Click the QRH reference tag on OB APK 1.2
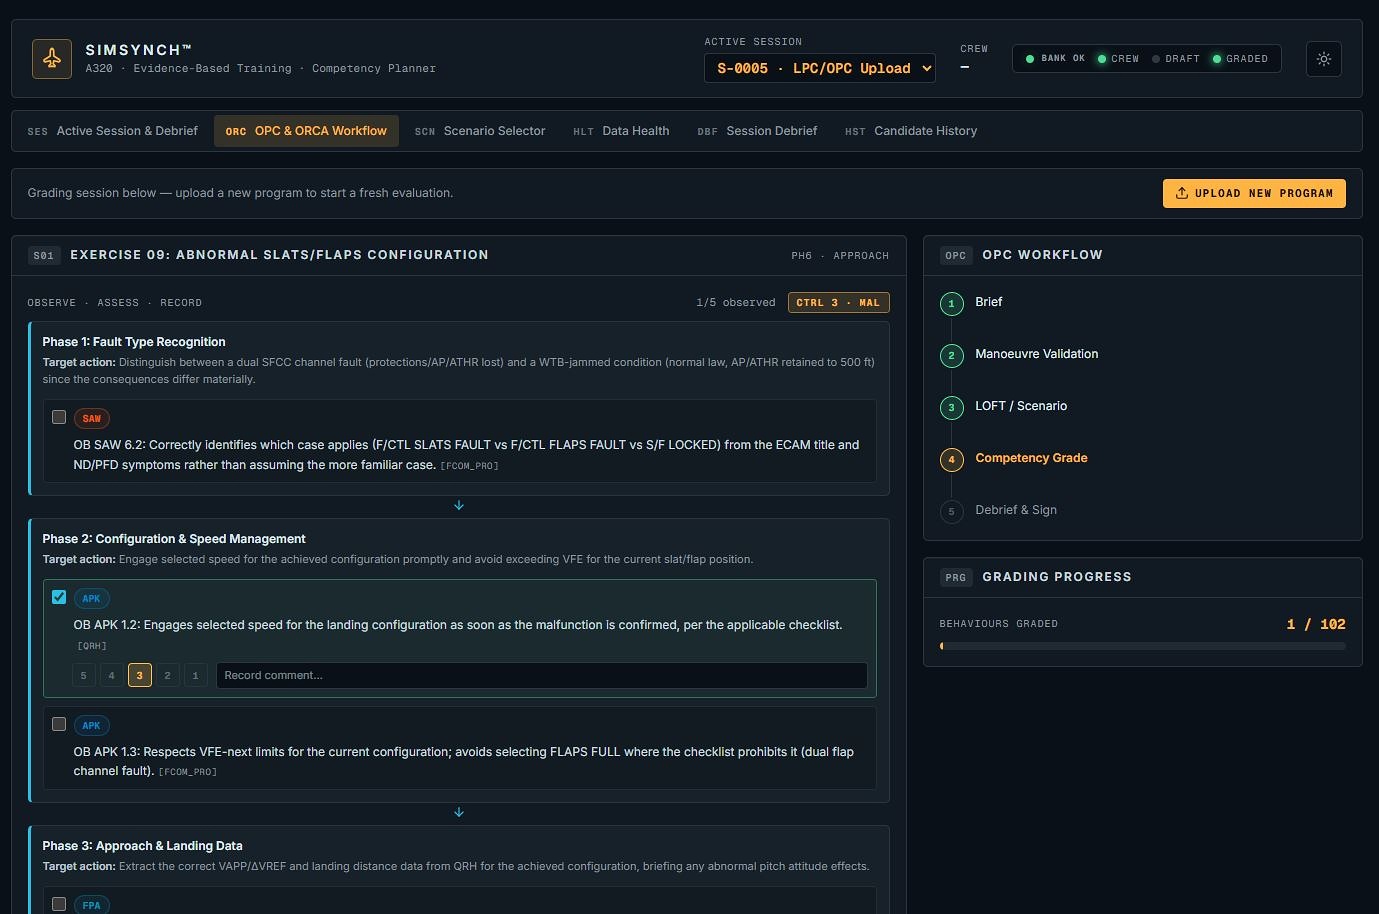 pyautogui.click(x=92, y=646)
